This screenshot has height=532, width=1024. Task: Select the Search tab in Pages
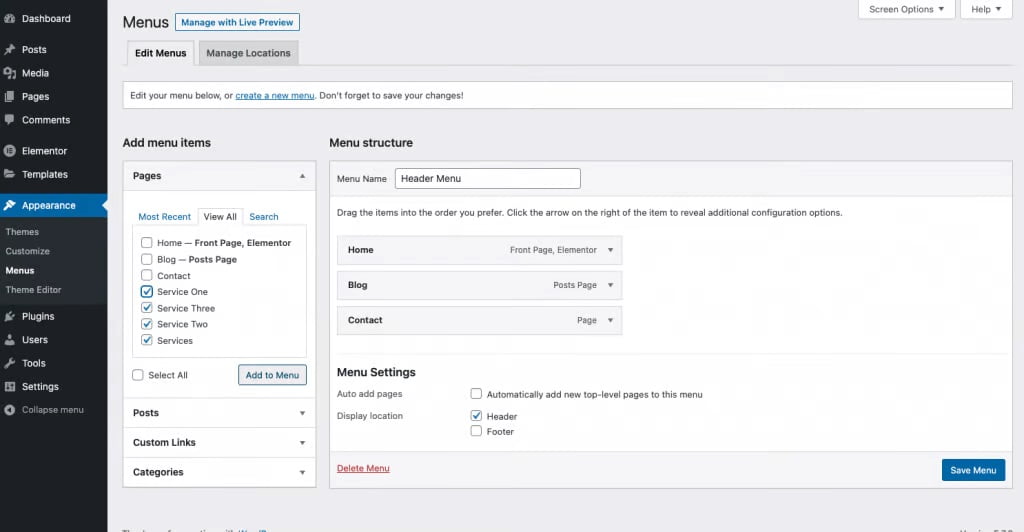264,217
